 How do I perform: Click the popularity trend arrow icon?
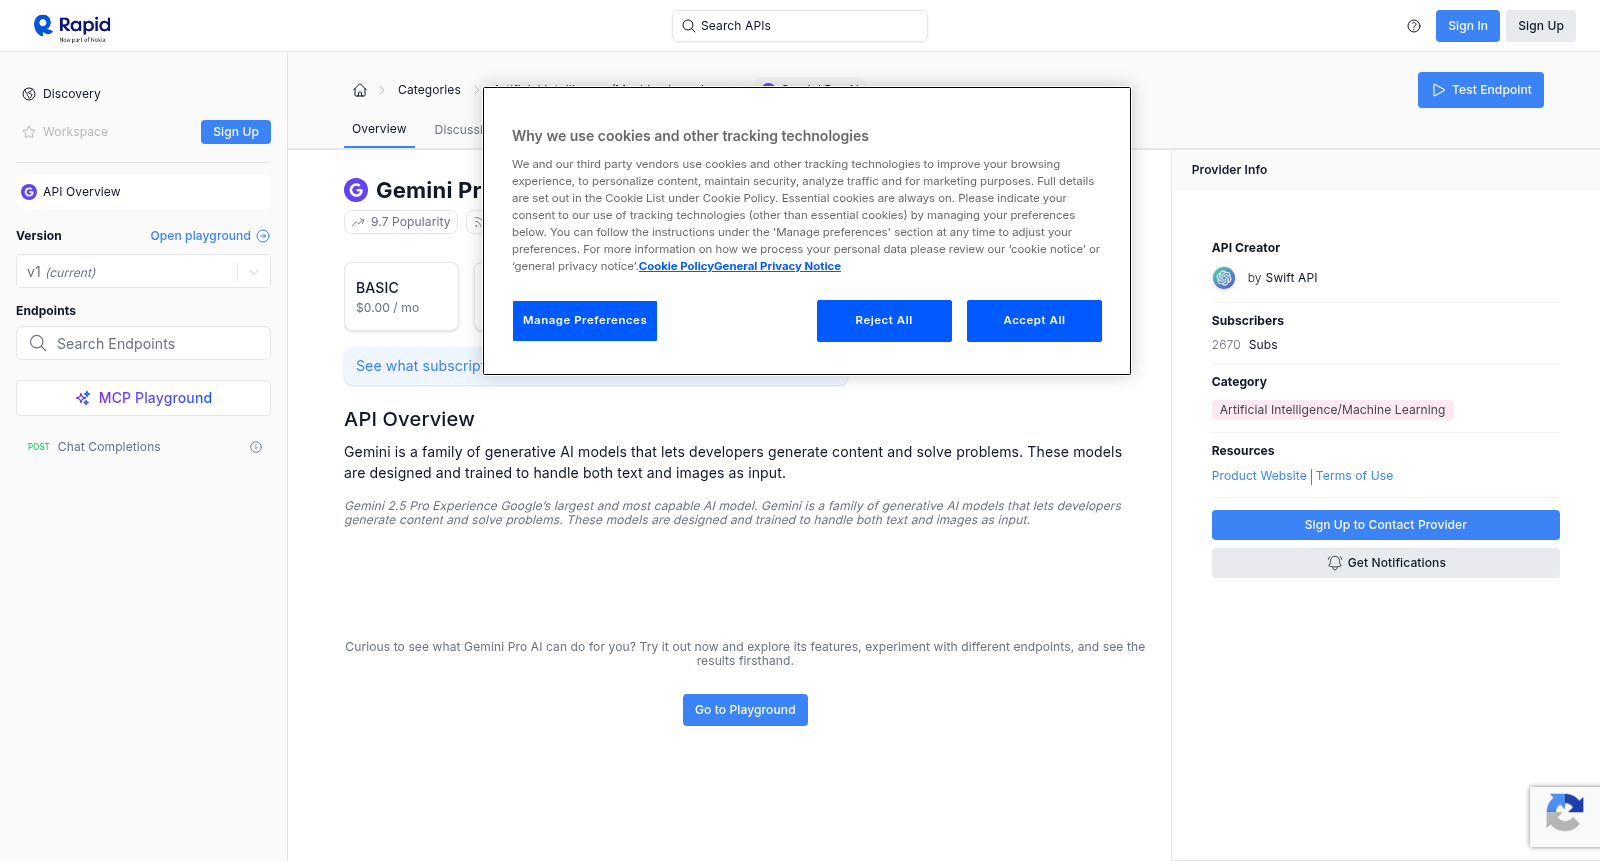(x=358, y=222)
